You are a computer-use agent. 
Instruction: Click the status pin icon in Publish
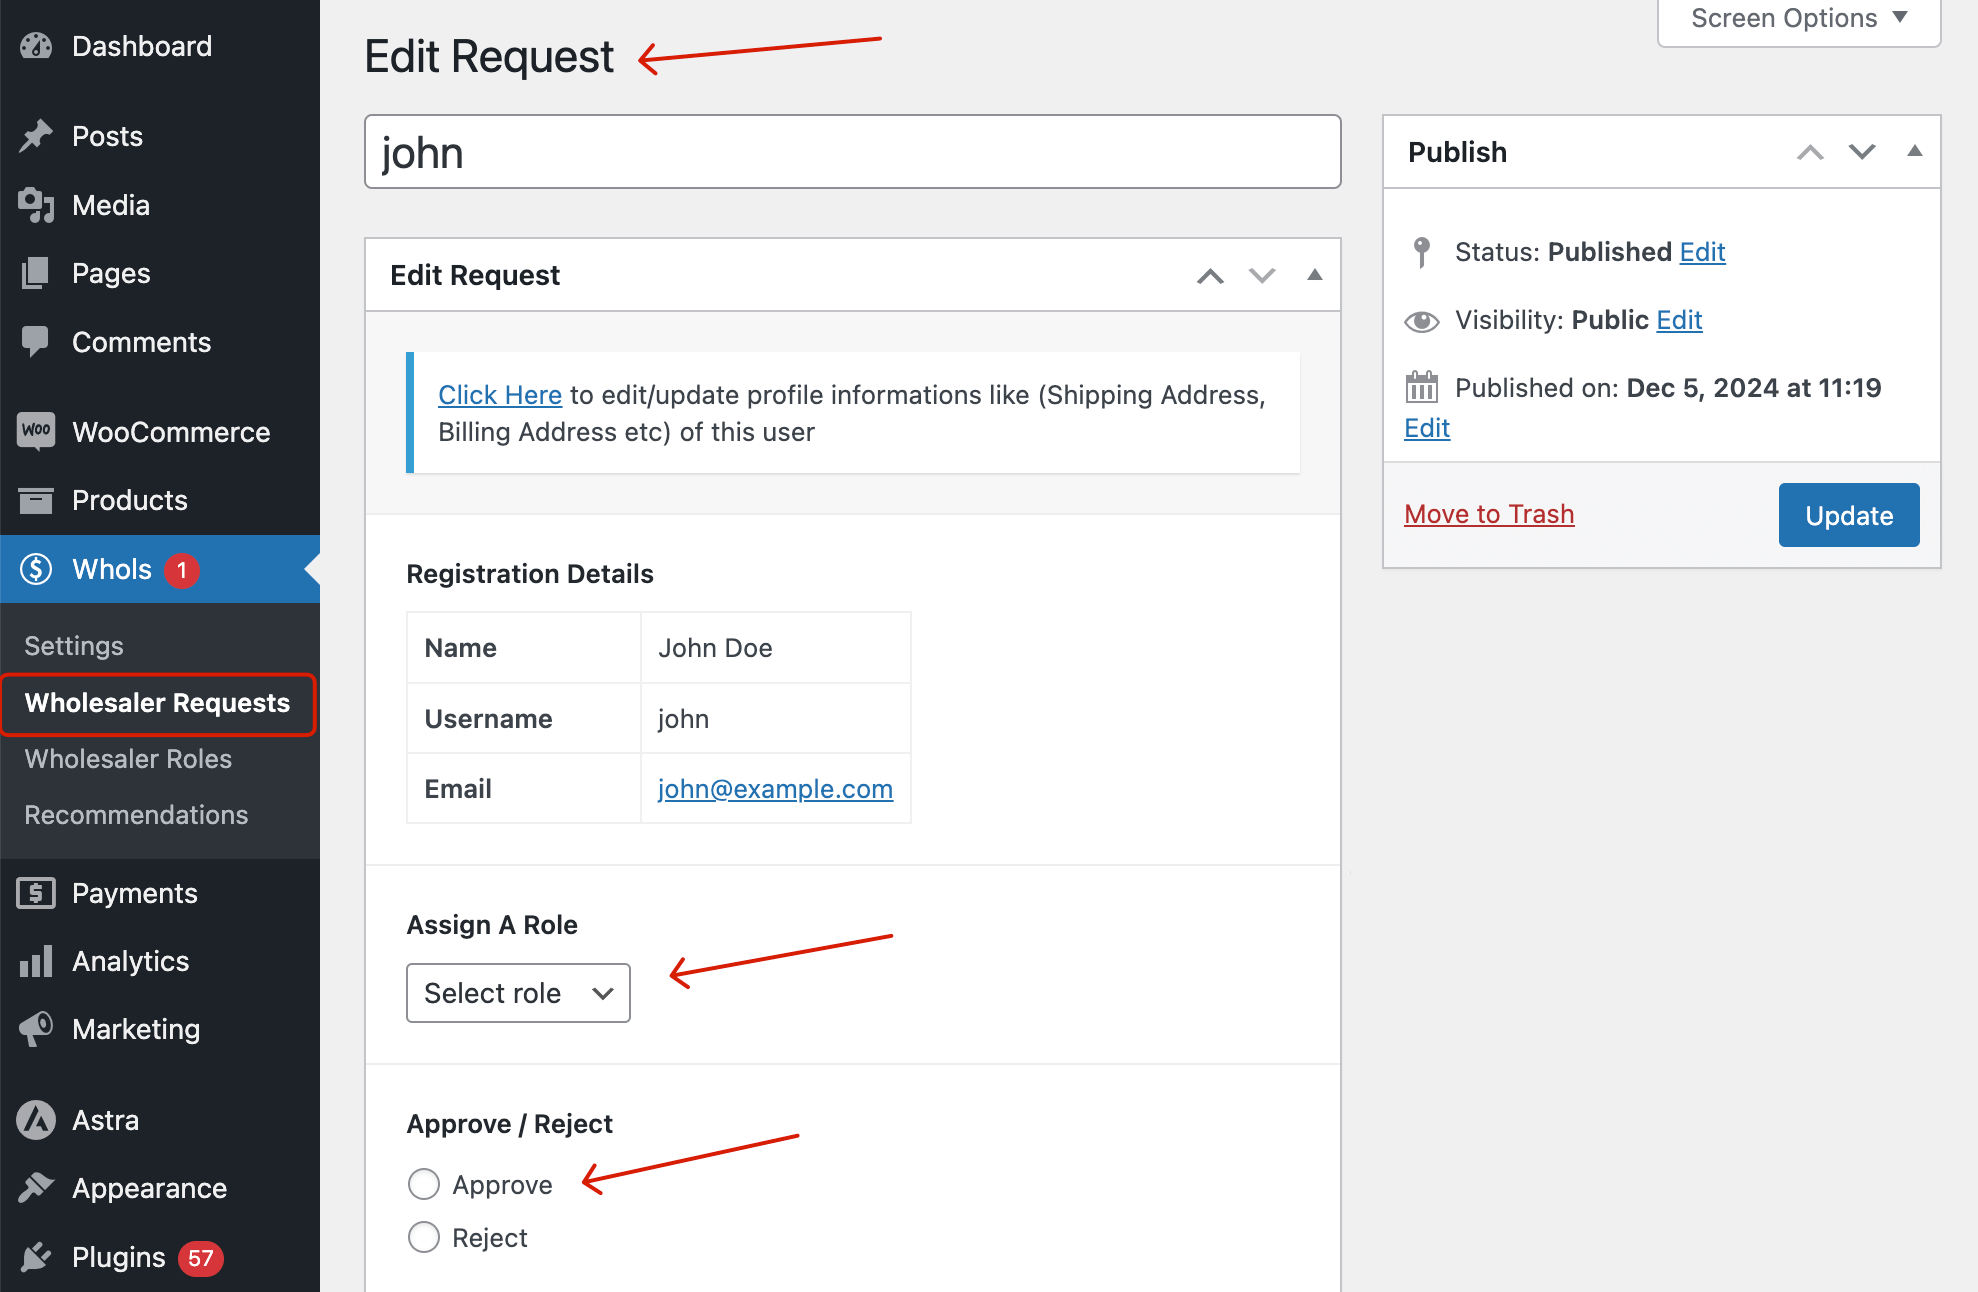(x=1421, y=252)
